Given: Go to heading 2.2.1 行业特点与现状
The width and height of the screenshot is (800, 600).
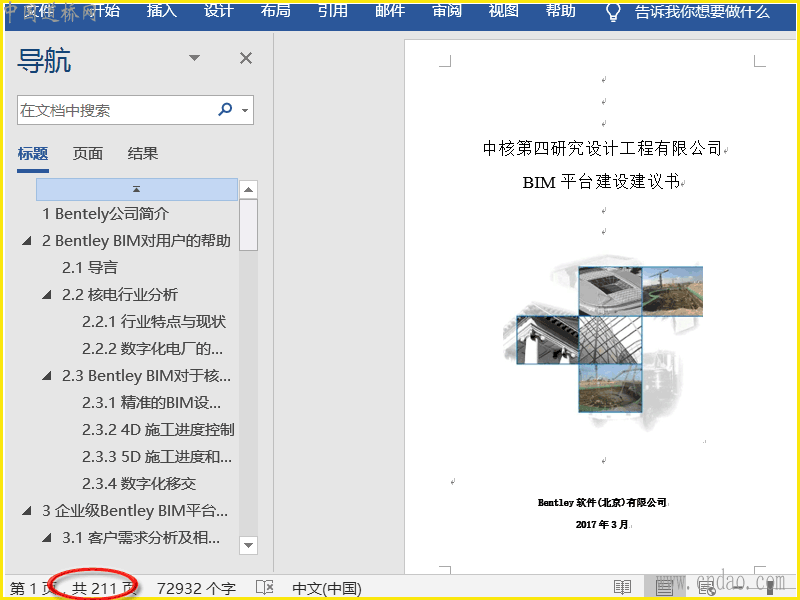Looking at the screenshot, I should (x=154, y=322).
